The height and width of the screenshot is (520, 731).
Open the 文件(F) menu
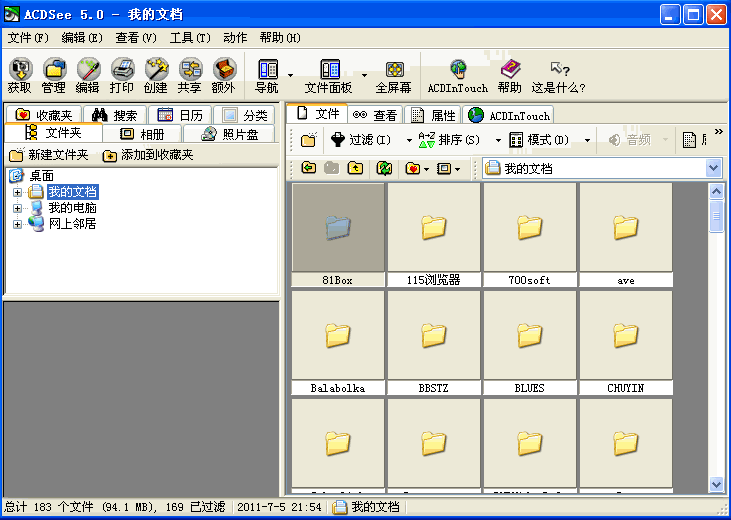[28, 38]
